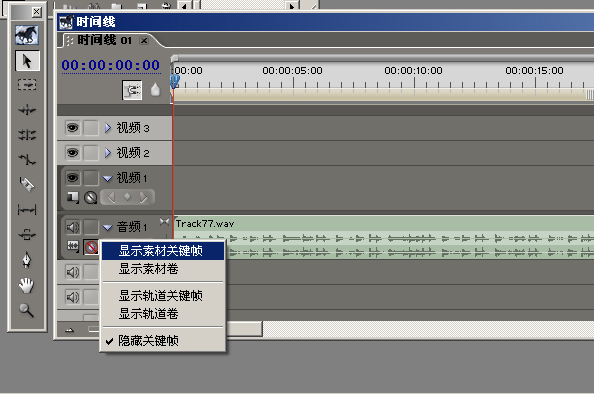Toggle the eye on 视频 2 track
The height and width of the screenshot is (395, 594).
pos(72,153)
